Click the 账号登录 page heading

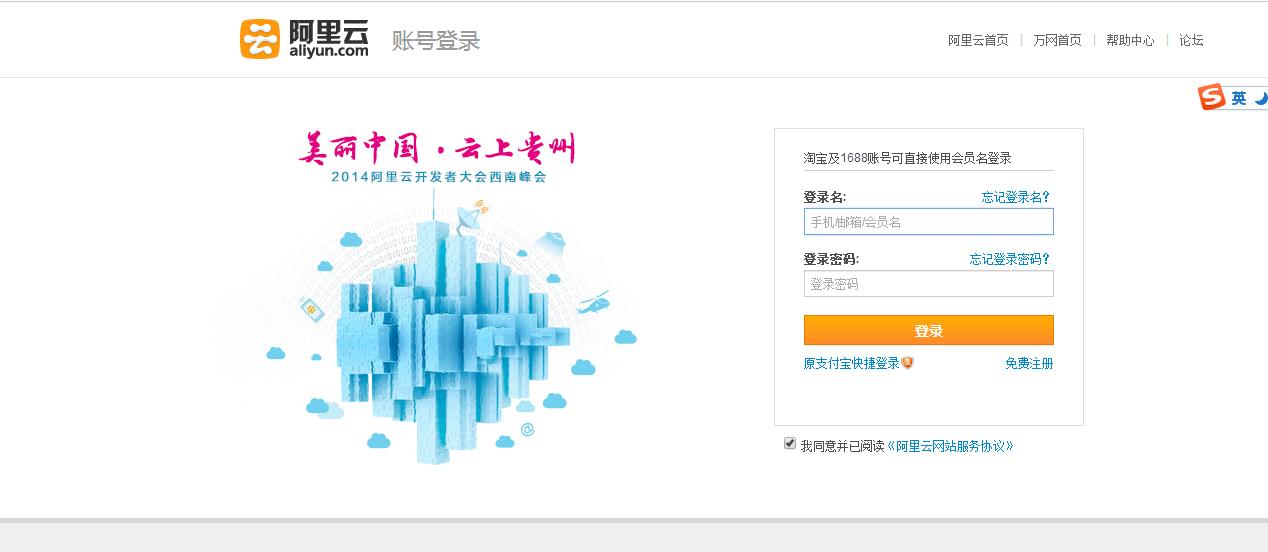(436, 41)
